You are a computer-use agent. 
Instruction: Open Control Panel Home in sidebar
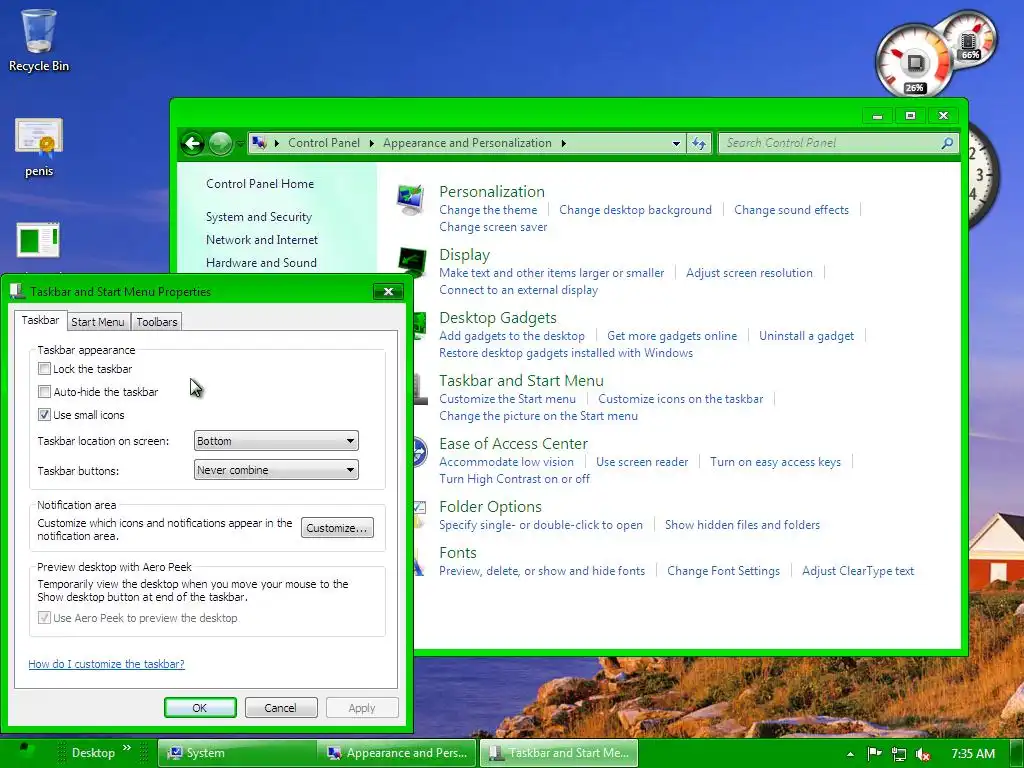pos(260,184)
